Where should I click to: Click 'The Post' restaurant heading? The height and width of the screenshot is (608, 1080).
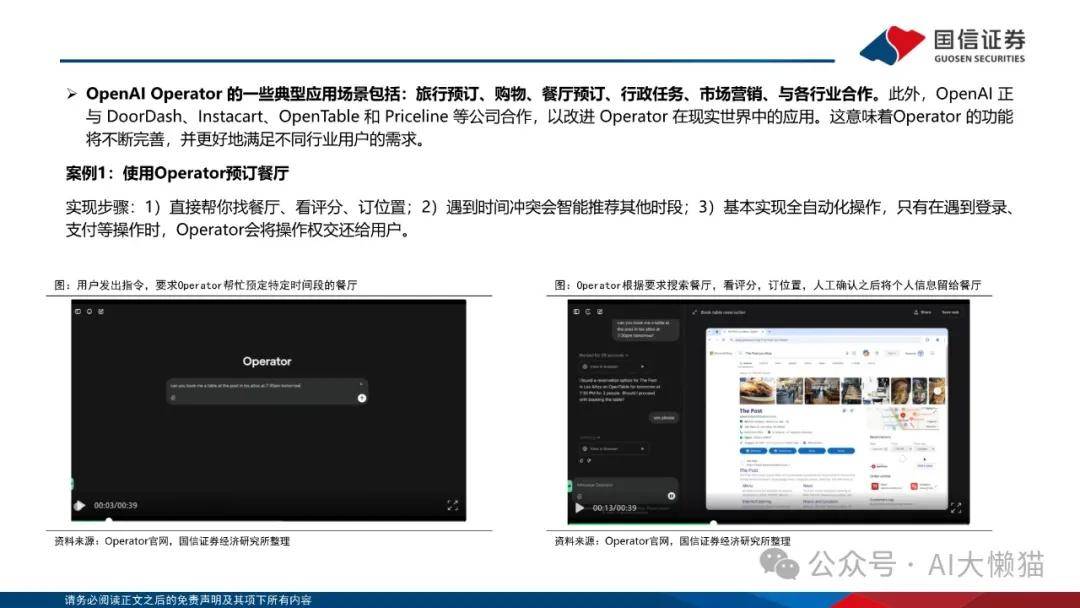coord(751,411)
